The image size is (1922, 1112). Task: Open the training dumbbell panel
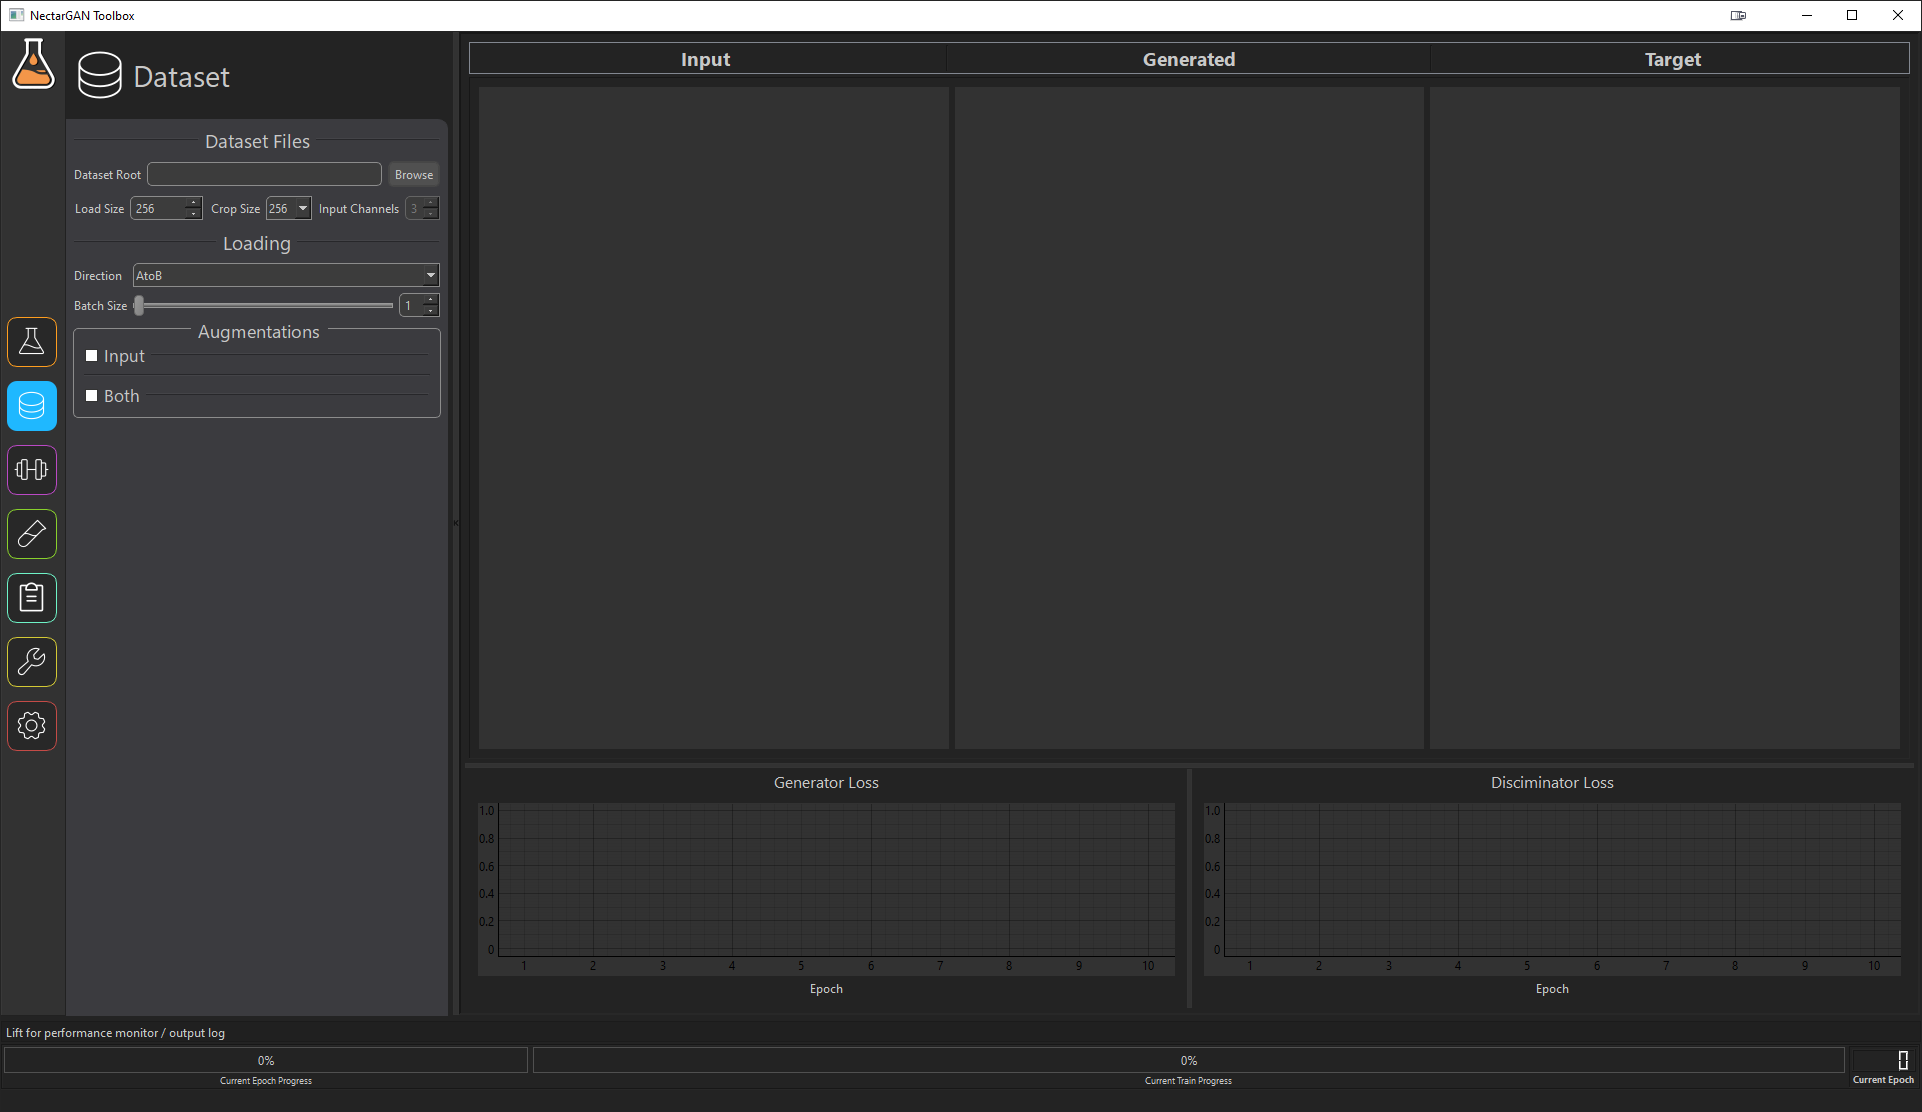(x=32, y=470)
